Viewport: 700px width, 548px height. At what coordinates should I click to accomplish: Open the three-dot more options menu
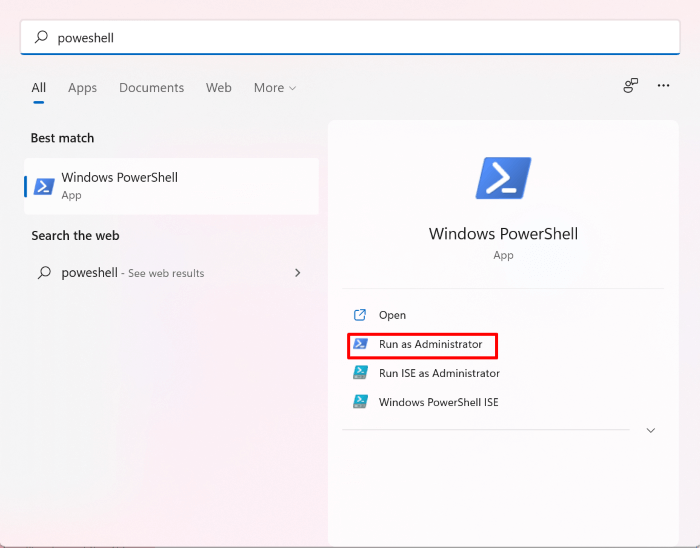click(x=663, y=86)
